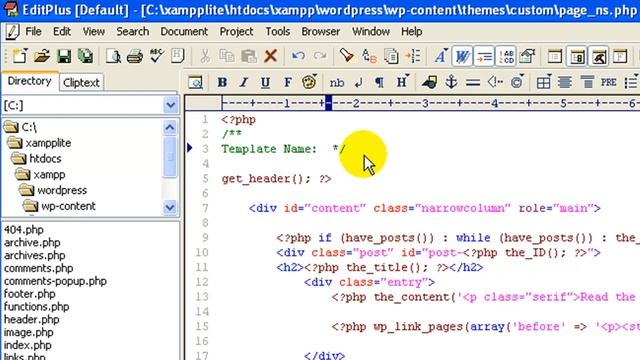640x360 pixels.
Task: Click the Table icon in HTML toolbar
Action: (544, 82)
